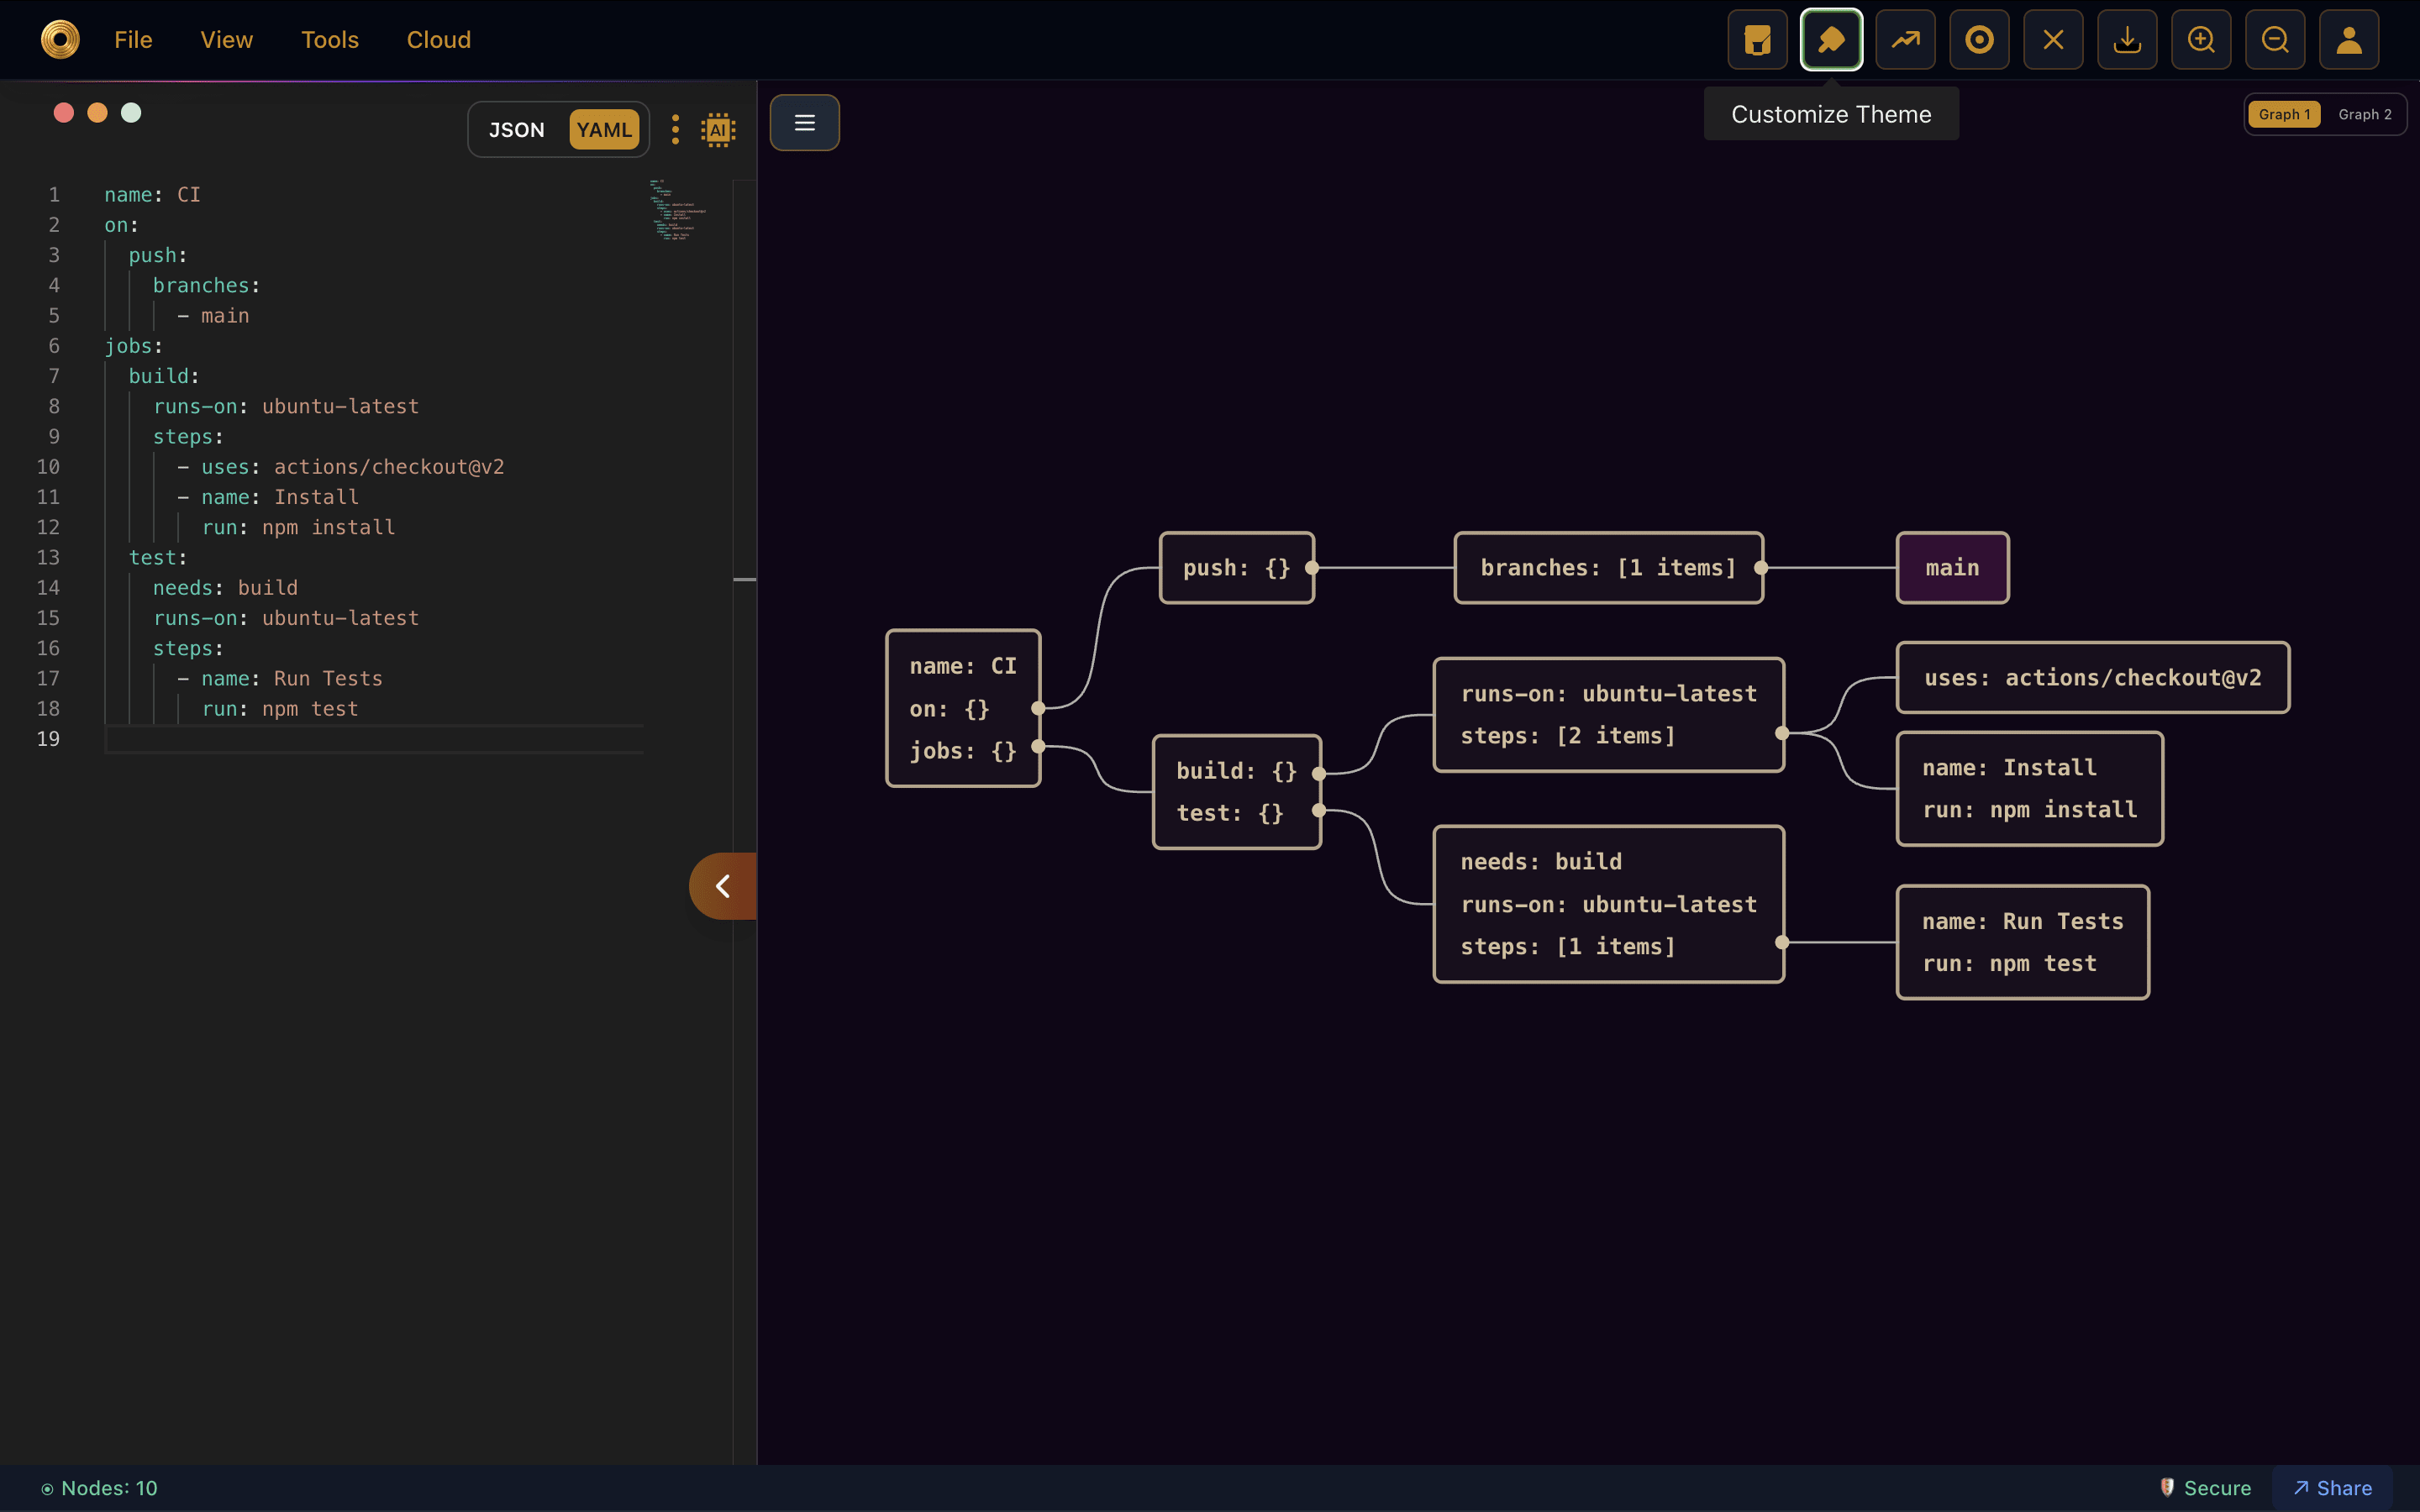Switch editor format to JSON
2420x1512 pixels.
tap(516, 130)
